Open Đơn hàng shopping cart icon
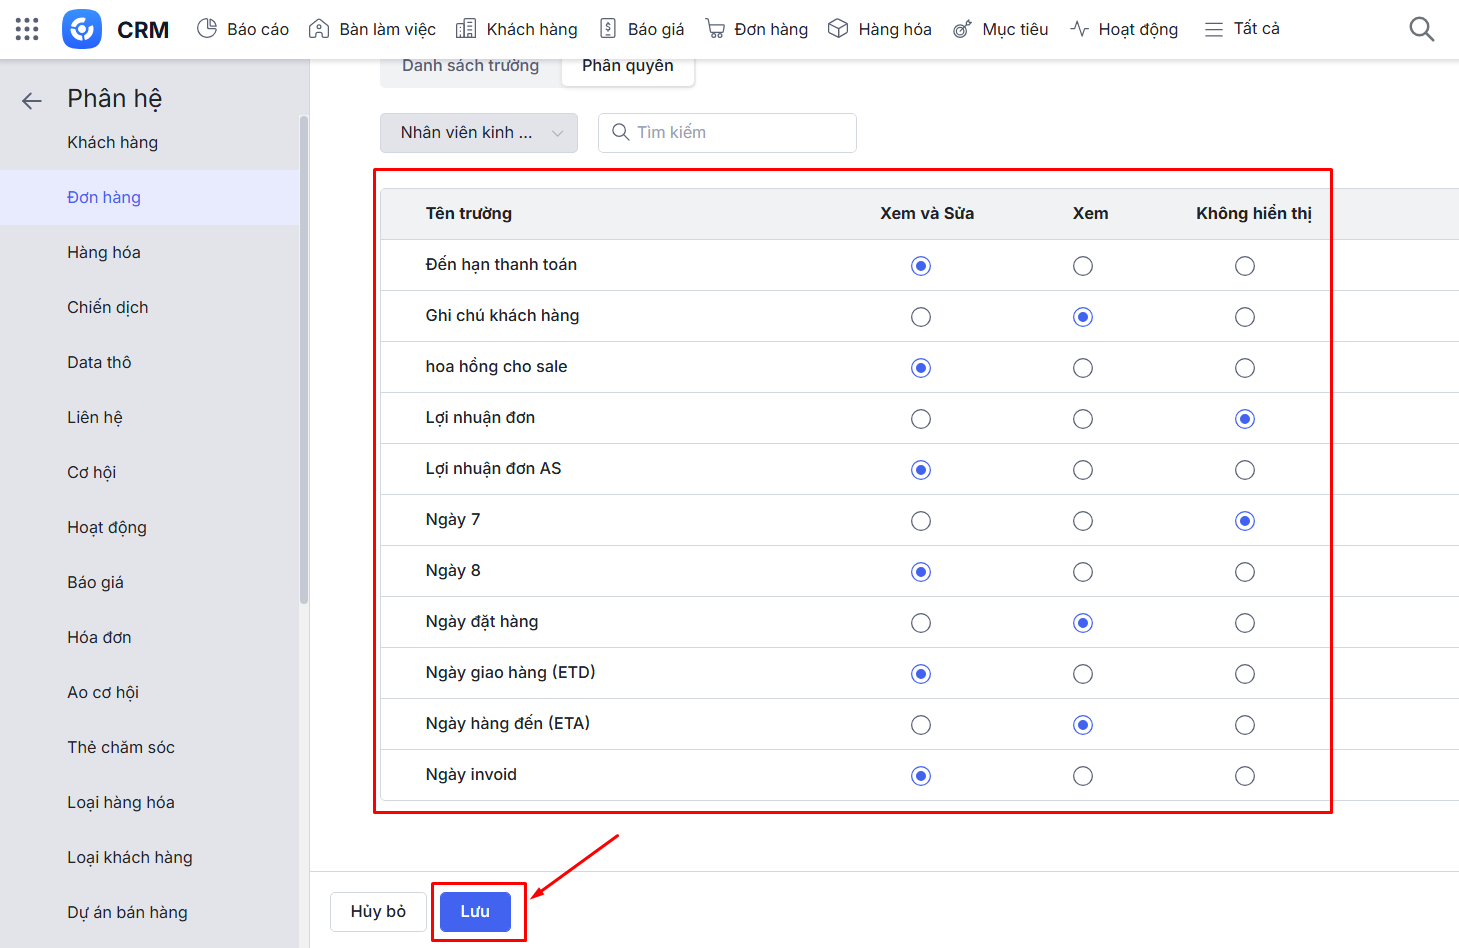The height and width of the screenshot is (948, 1459). pyautogui.click(x=715, y=29)
